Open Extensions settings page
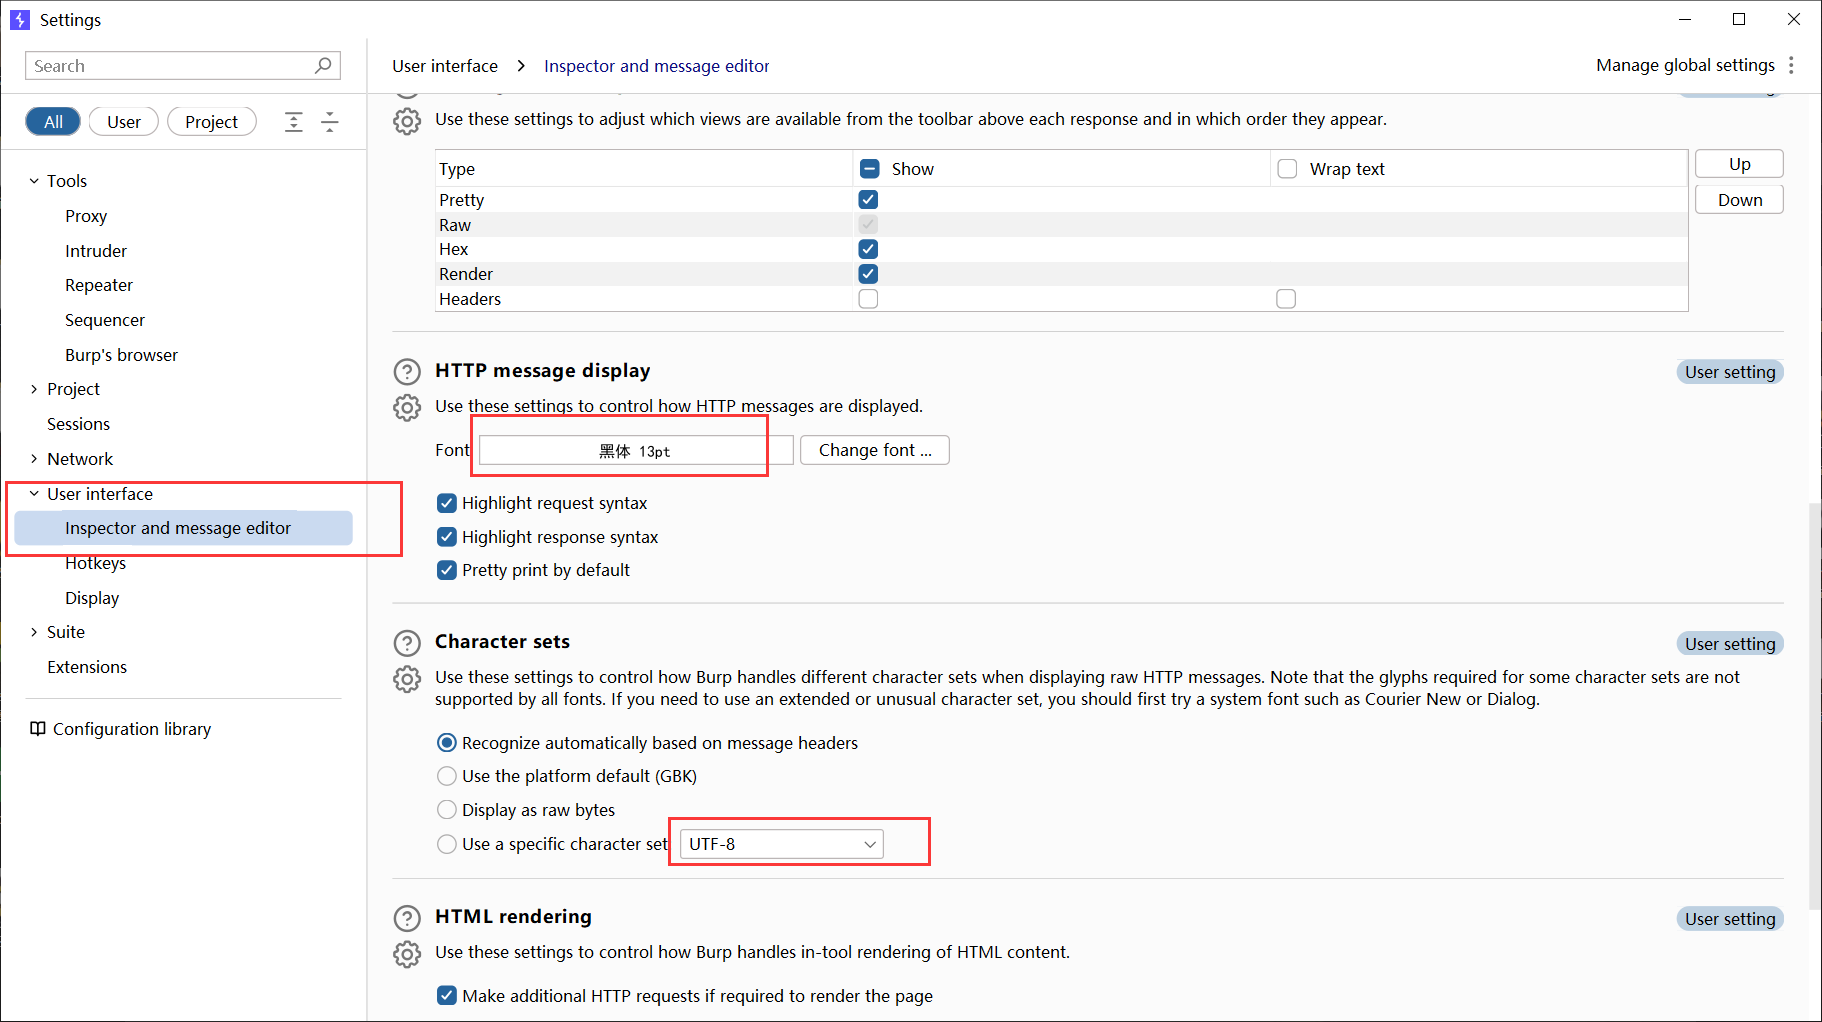The image size is (1822, 1022). pos(87,667)
